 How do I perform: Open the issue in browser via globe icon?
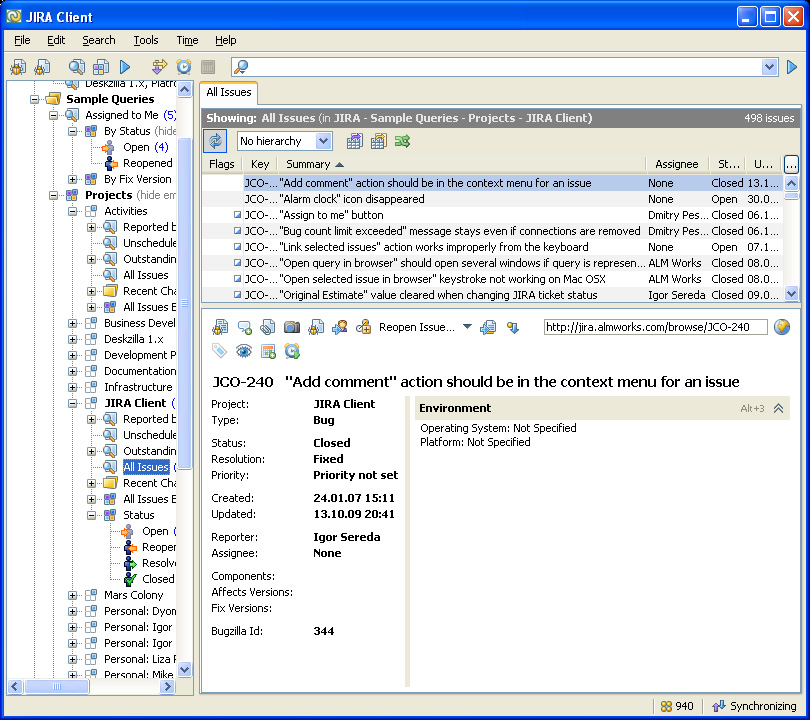[x=782, y=327]
